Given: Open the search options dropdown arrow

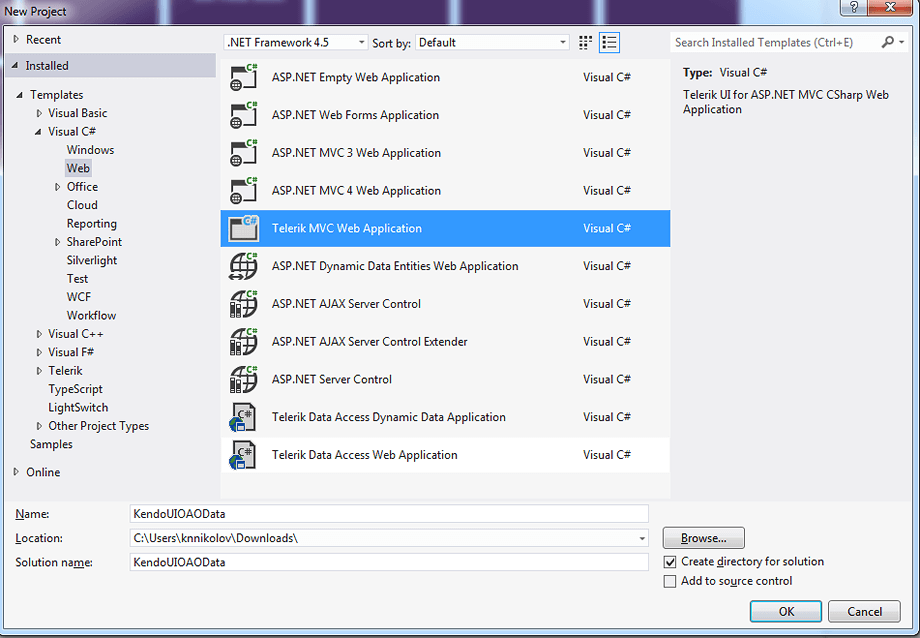Looking at the screenshot, I should tap(902, 42).
